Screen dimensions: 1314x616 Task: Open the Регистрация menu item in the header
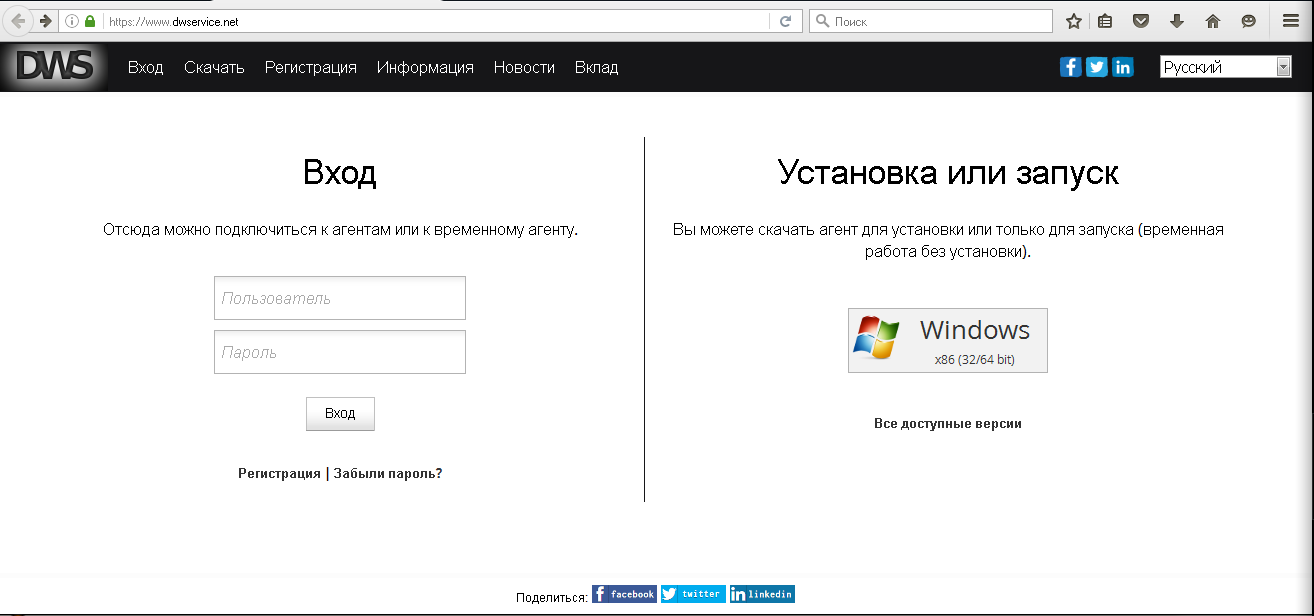311,67
